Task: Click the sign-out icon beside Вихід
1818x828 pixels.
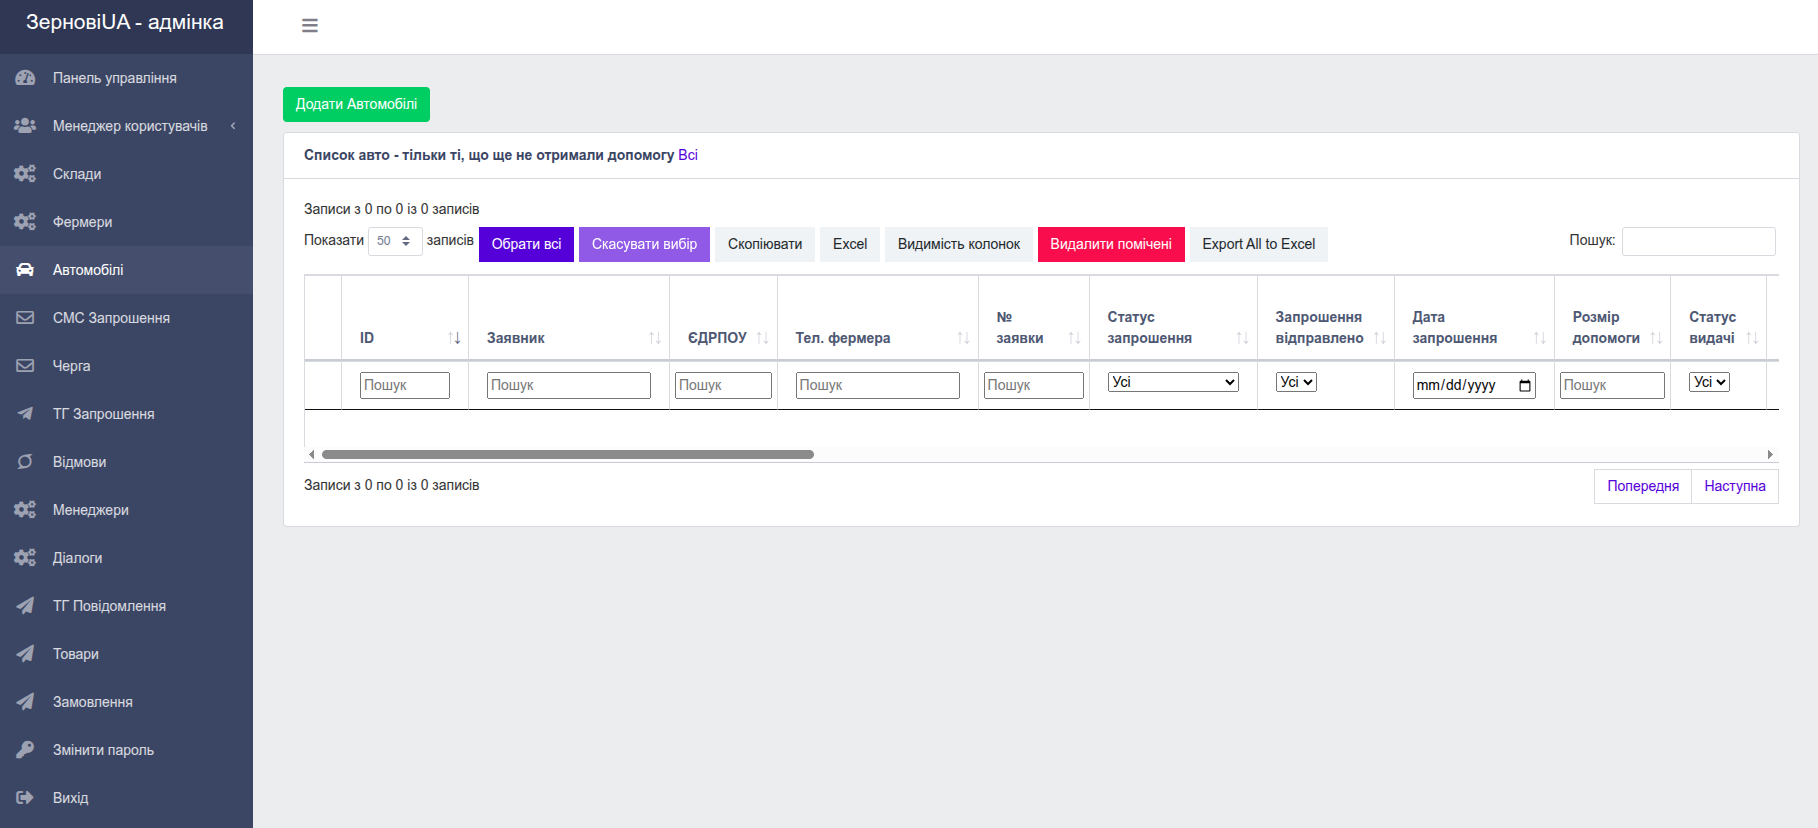Action: click(25, 798)
